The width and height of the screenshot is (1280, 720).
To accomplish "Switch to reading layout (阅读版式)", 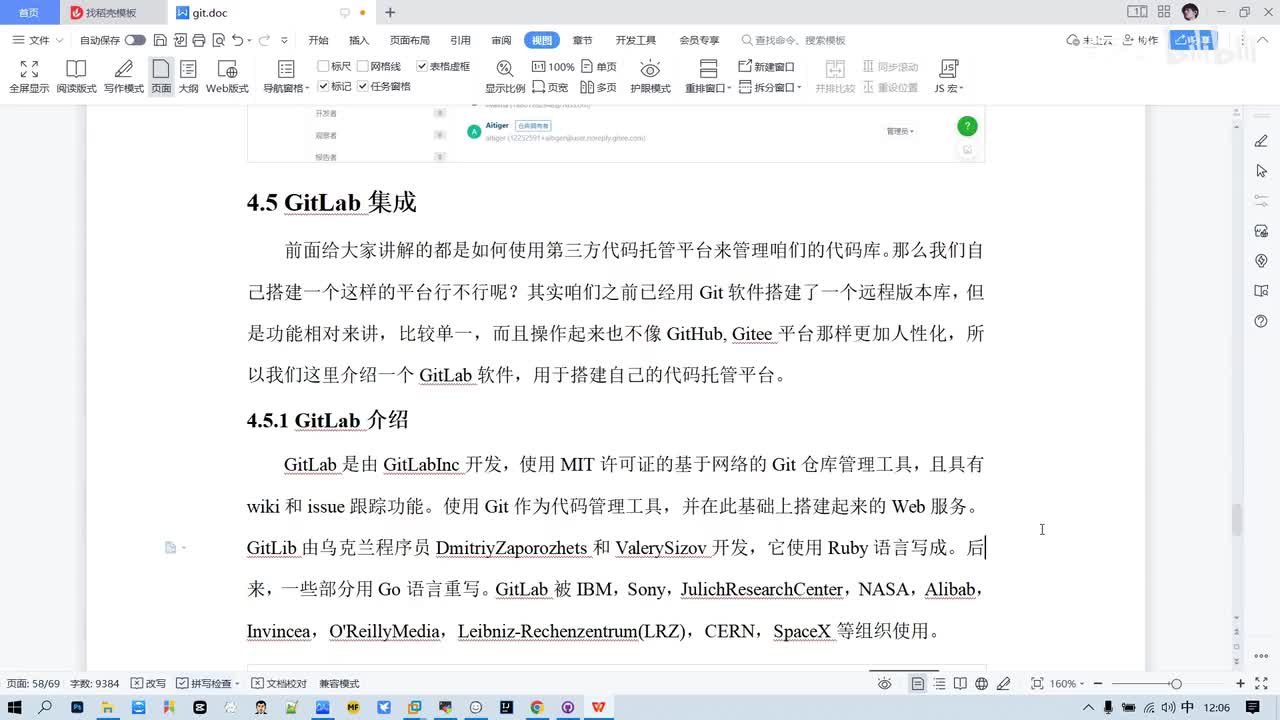I will coord(76,76).
